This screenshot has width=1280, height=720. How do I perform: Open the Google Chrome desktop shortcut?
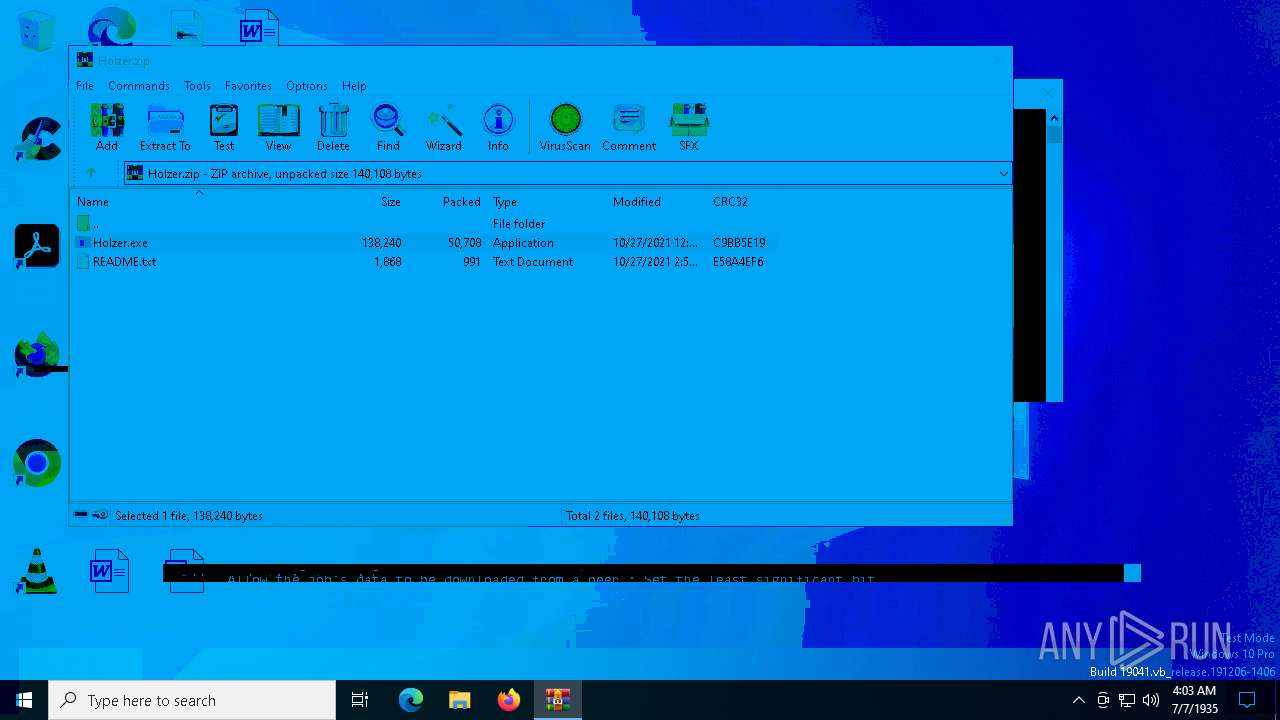tap(37, 463)
